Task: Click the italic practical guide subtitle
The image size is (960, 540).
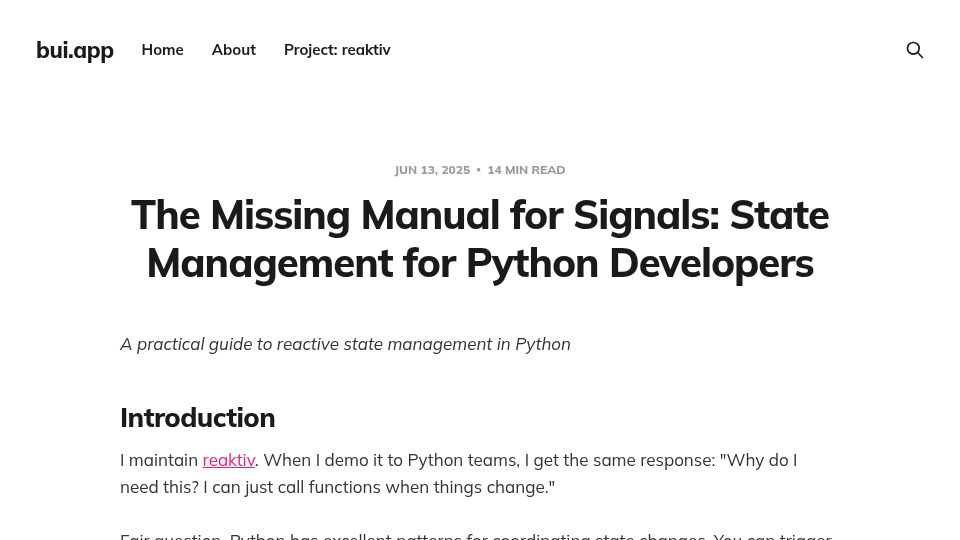Action: (345, 344)
